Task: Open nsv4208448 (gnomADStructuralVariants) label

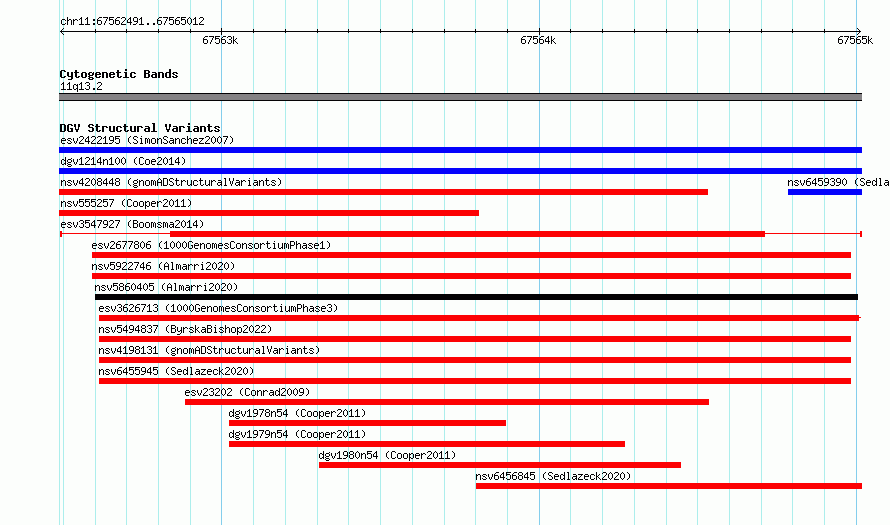Action: (171, 182)
